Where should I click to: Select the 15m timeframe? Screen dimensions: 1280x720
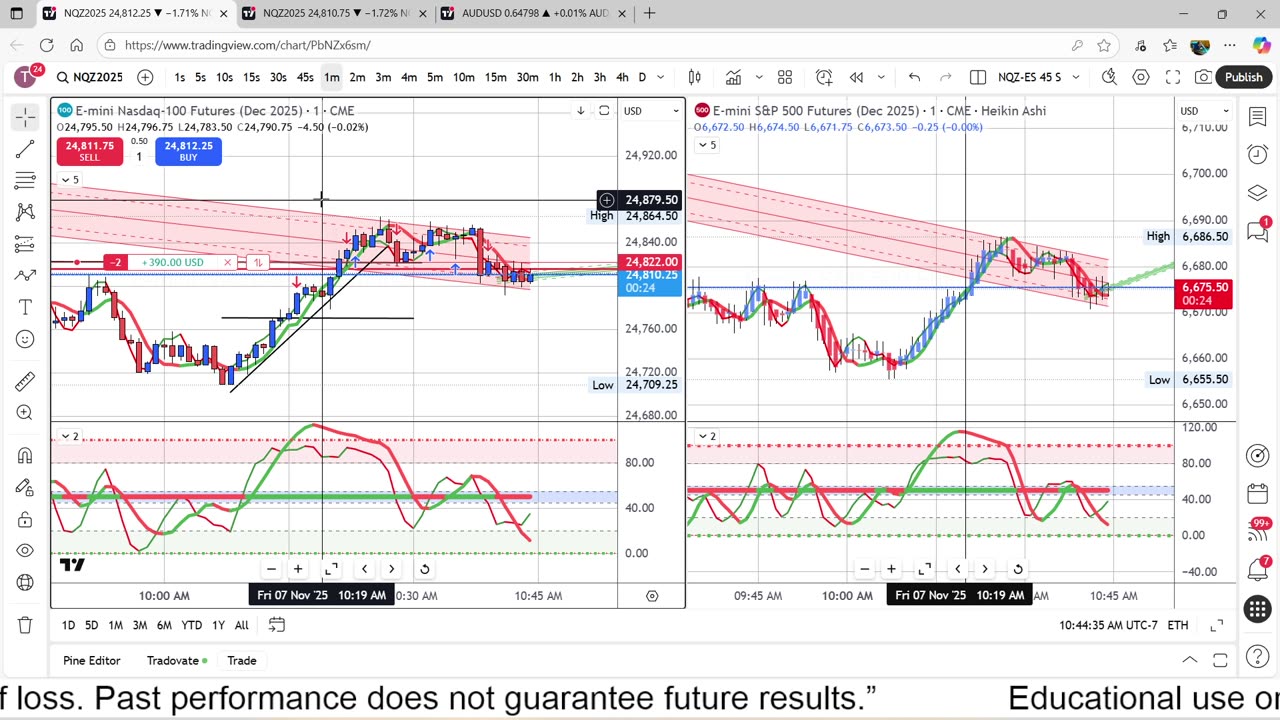(495, 77)
